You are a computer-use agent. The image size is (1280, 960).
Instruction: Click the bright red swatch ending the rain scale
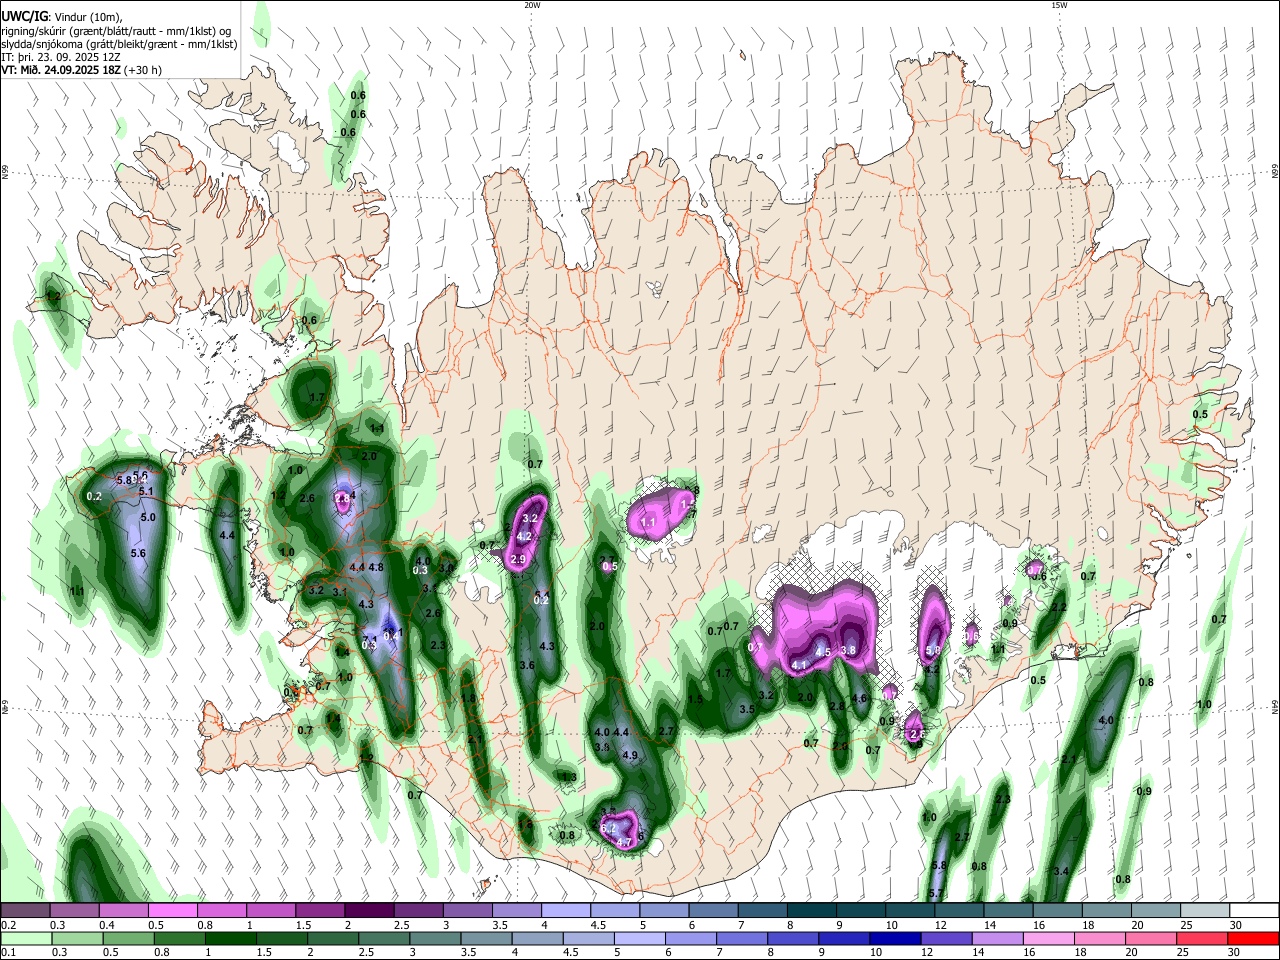click(1252, 938)
